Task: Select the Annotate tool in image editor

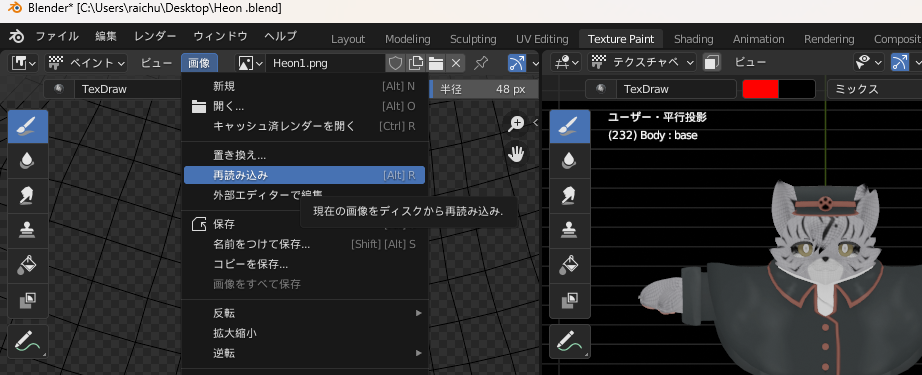Action: pos(28,341)
